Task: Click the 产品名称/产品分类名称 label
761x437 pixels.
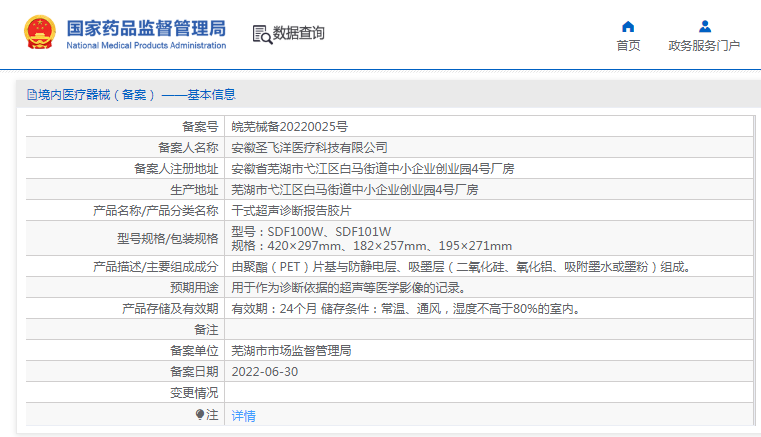Action: click(156, 211)
